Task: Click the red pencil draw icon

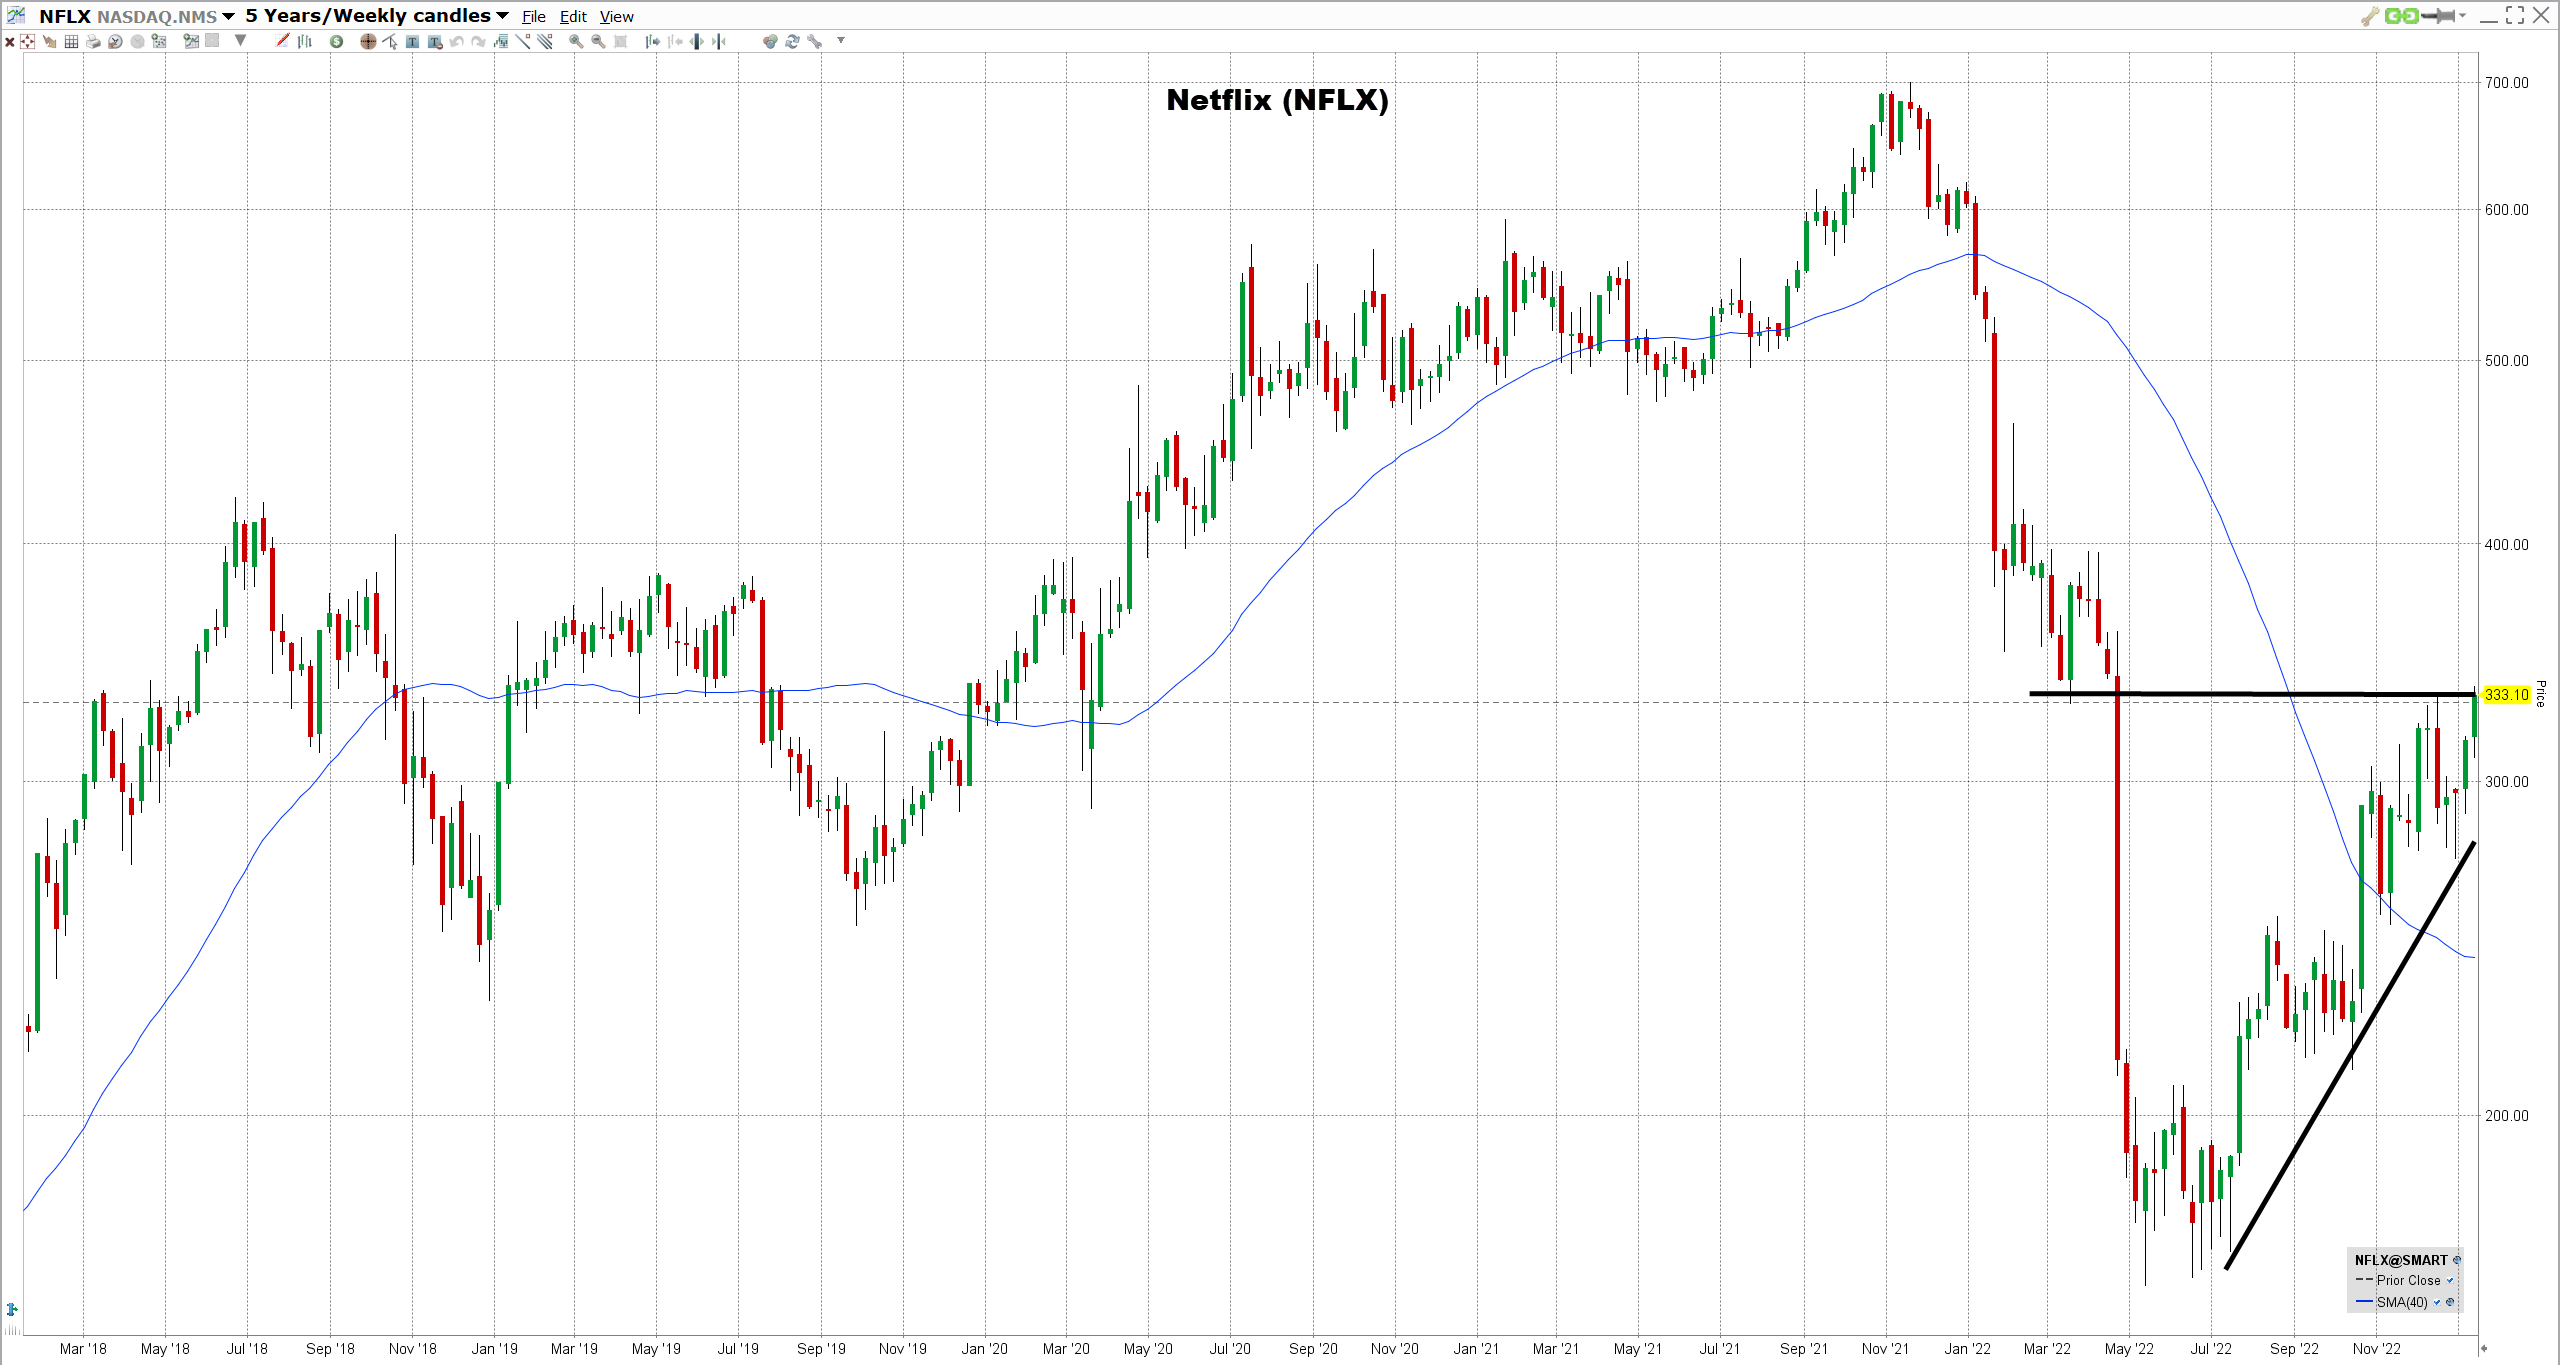Action: [x=282, y=40]
